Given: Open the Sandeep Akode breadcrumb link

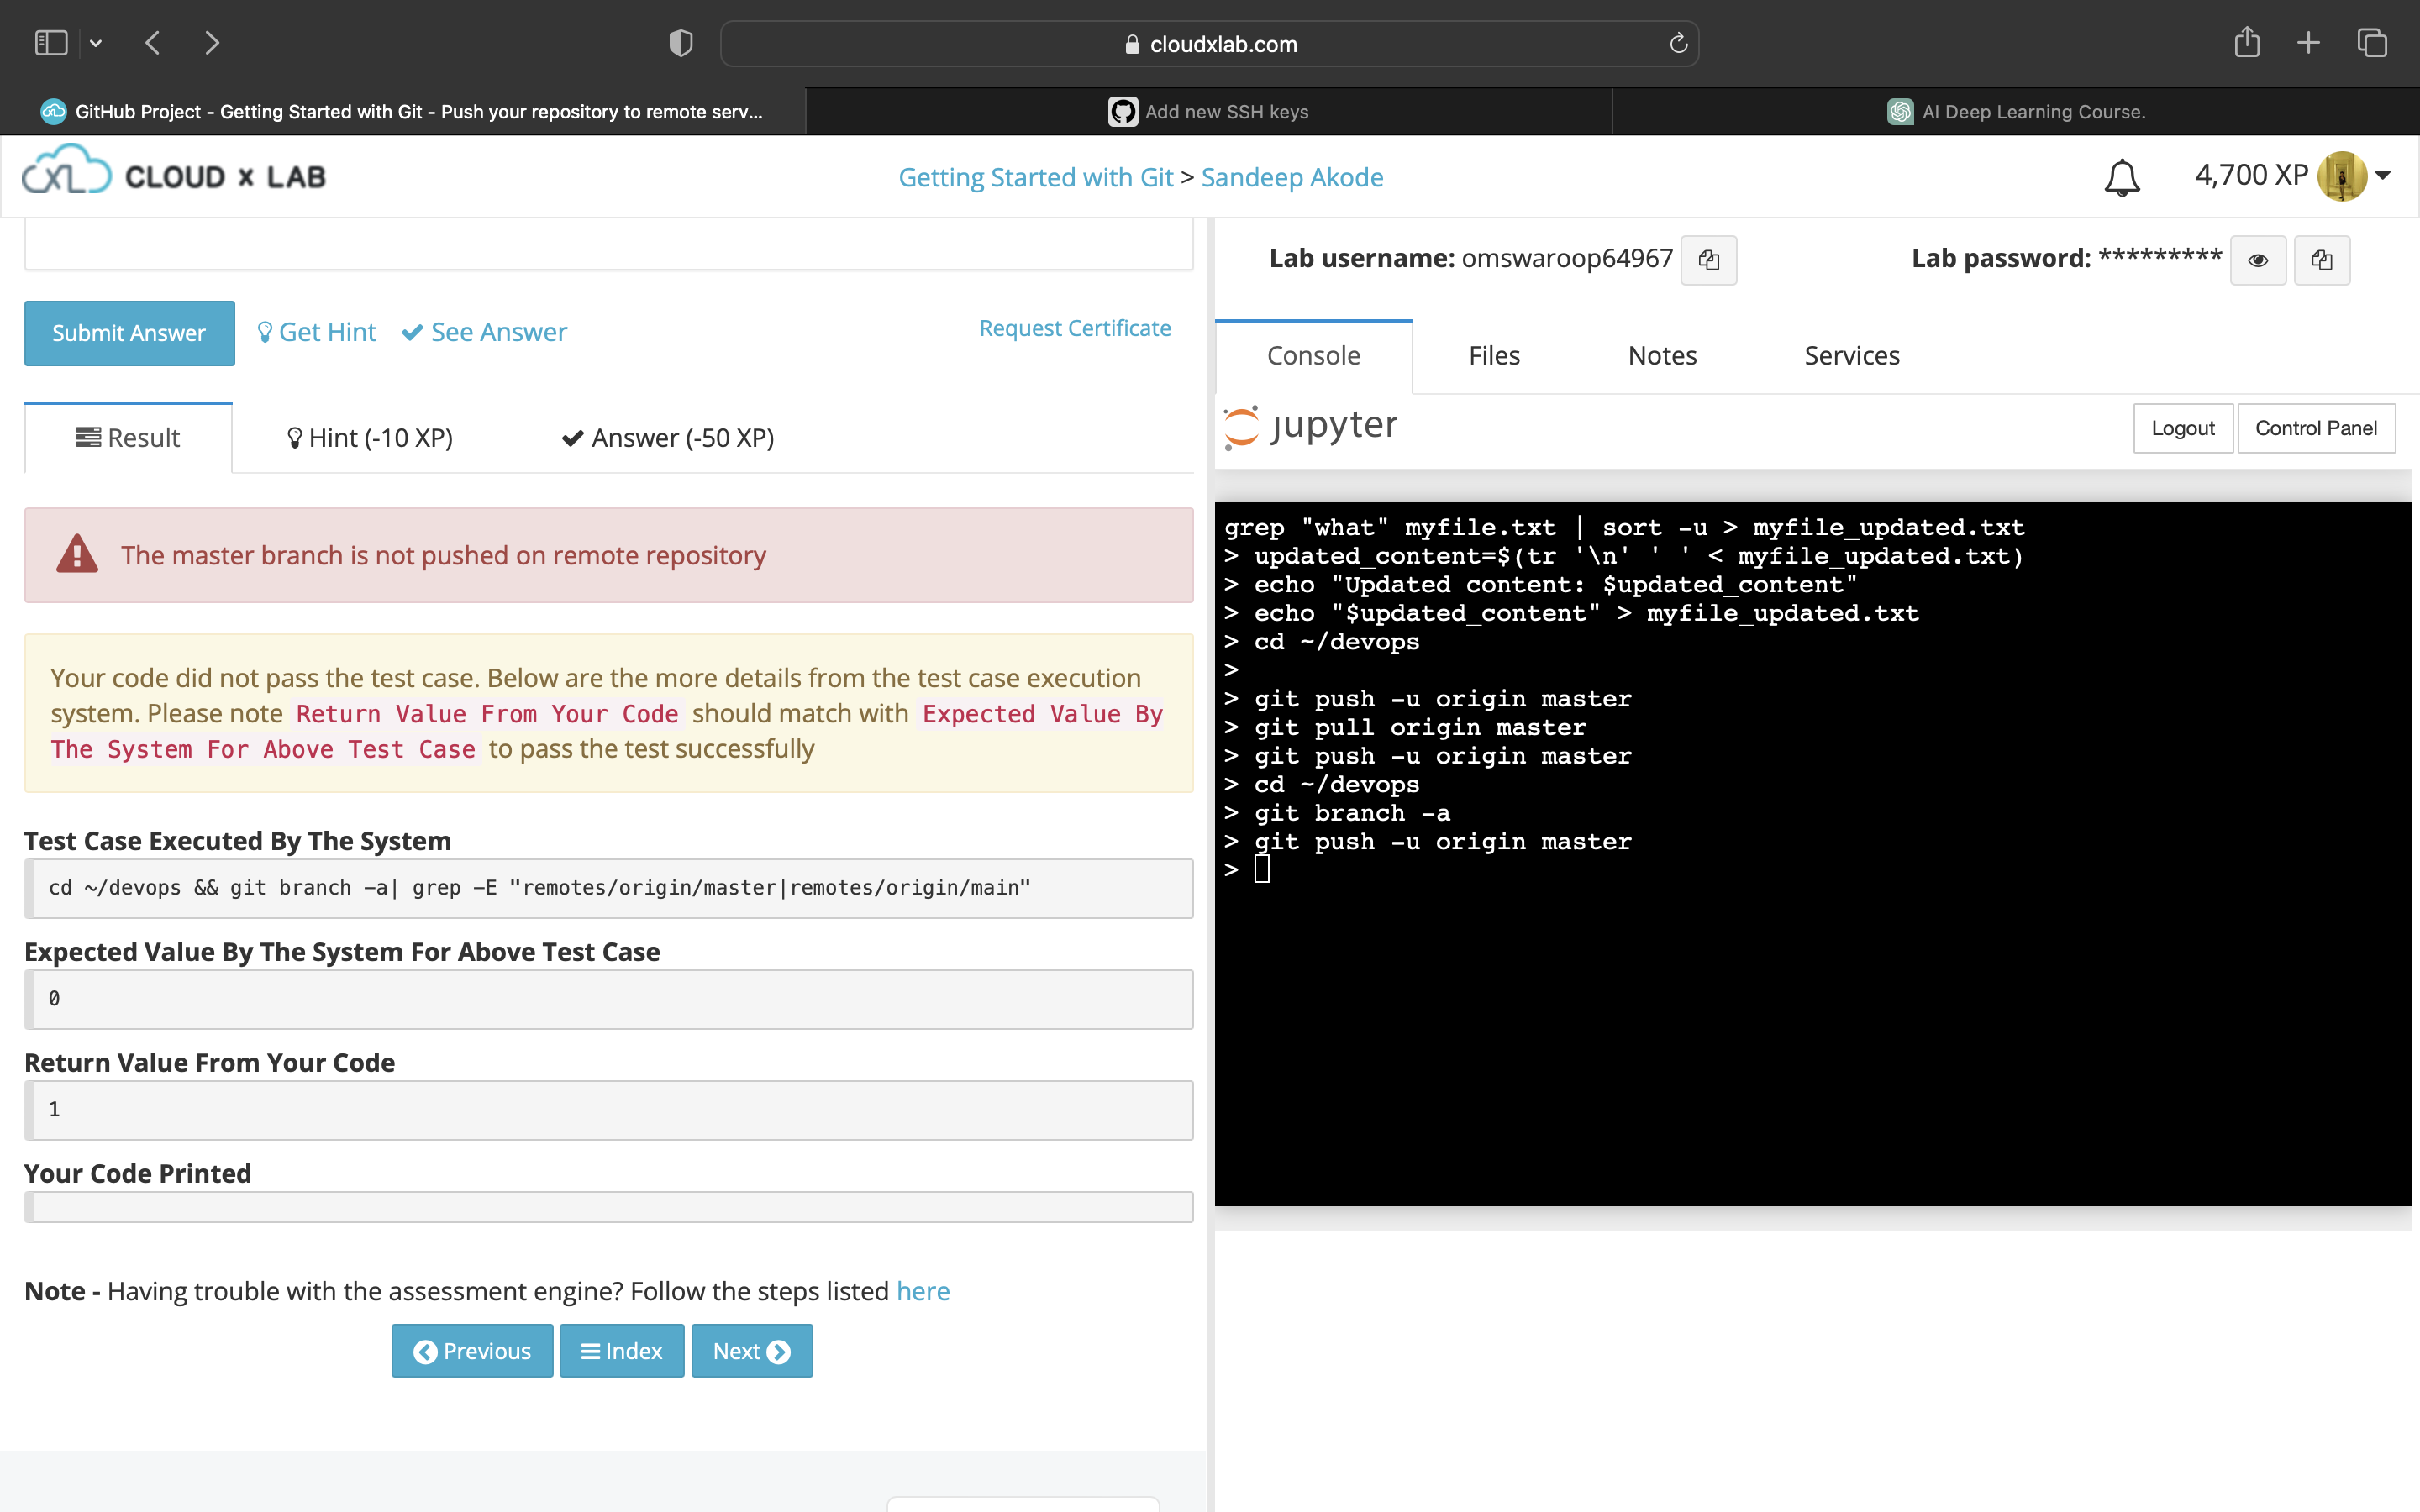Looking at the screenshot, I should (x=1292, y=177).
